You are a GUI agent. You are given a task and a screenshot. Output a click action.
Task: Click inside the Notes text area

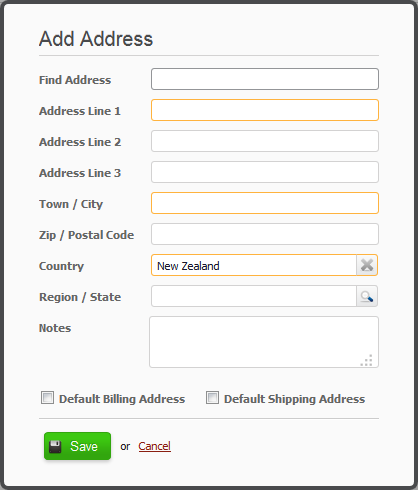tap(264, 342)
